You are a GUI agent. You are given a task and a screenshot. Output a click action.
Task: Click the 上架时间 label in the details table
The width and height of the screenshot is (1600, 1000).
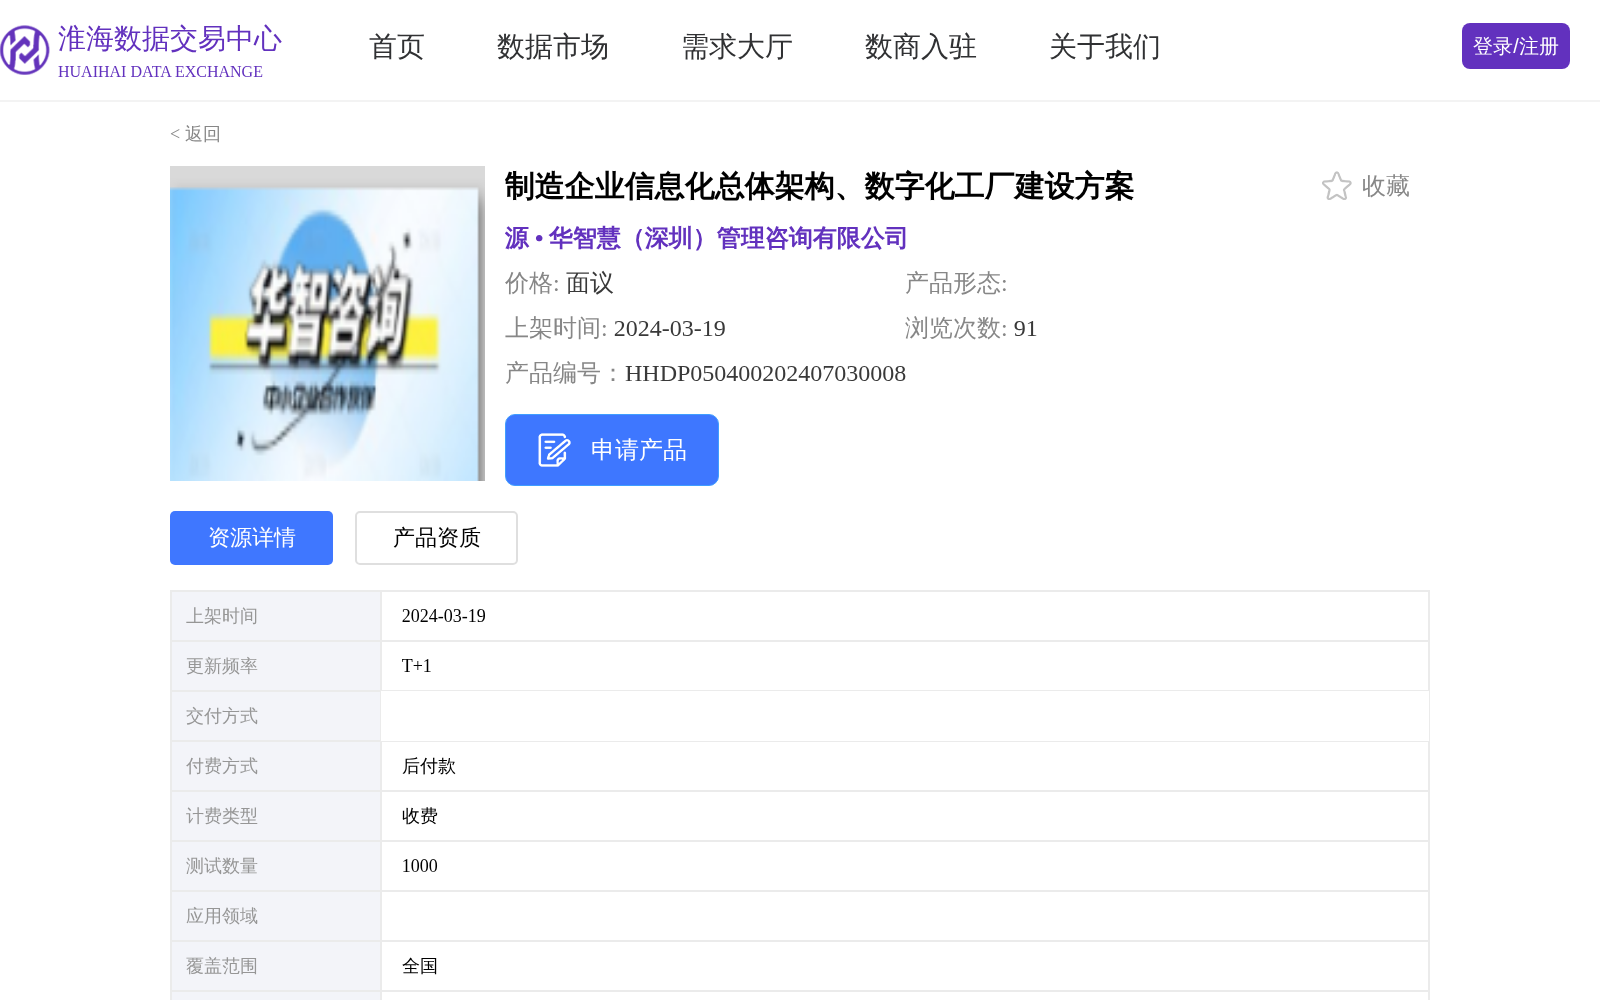point(275,616)
